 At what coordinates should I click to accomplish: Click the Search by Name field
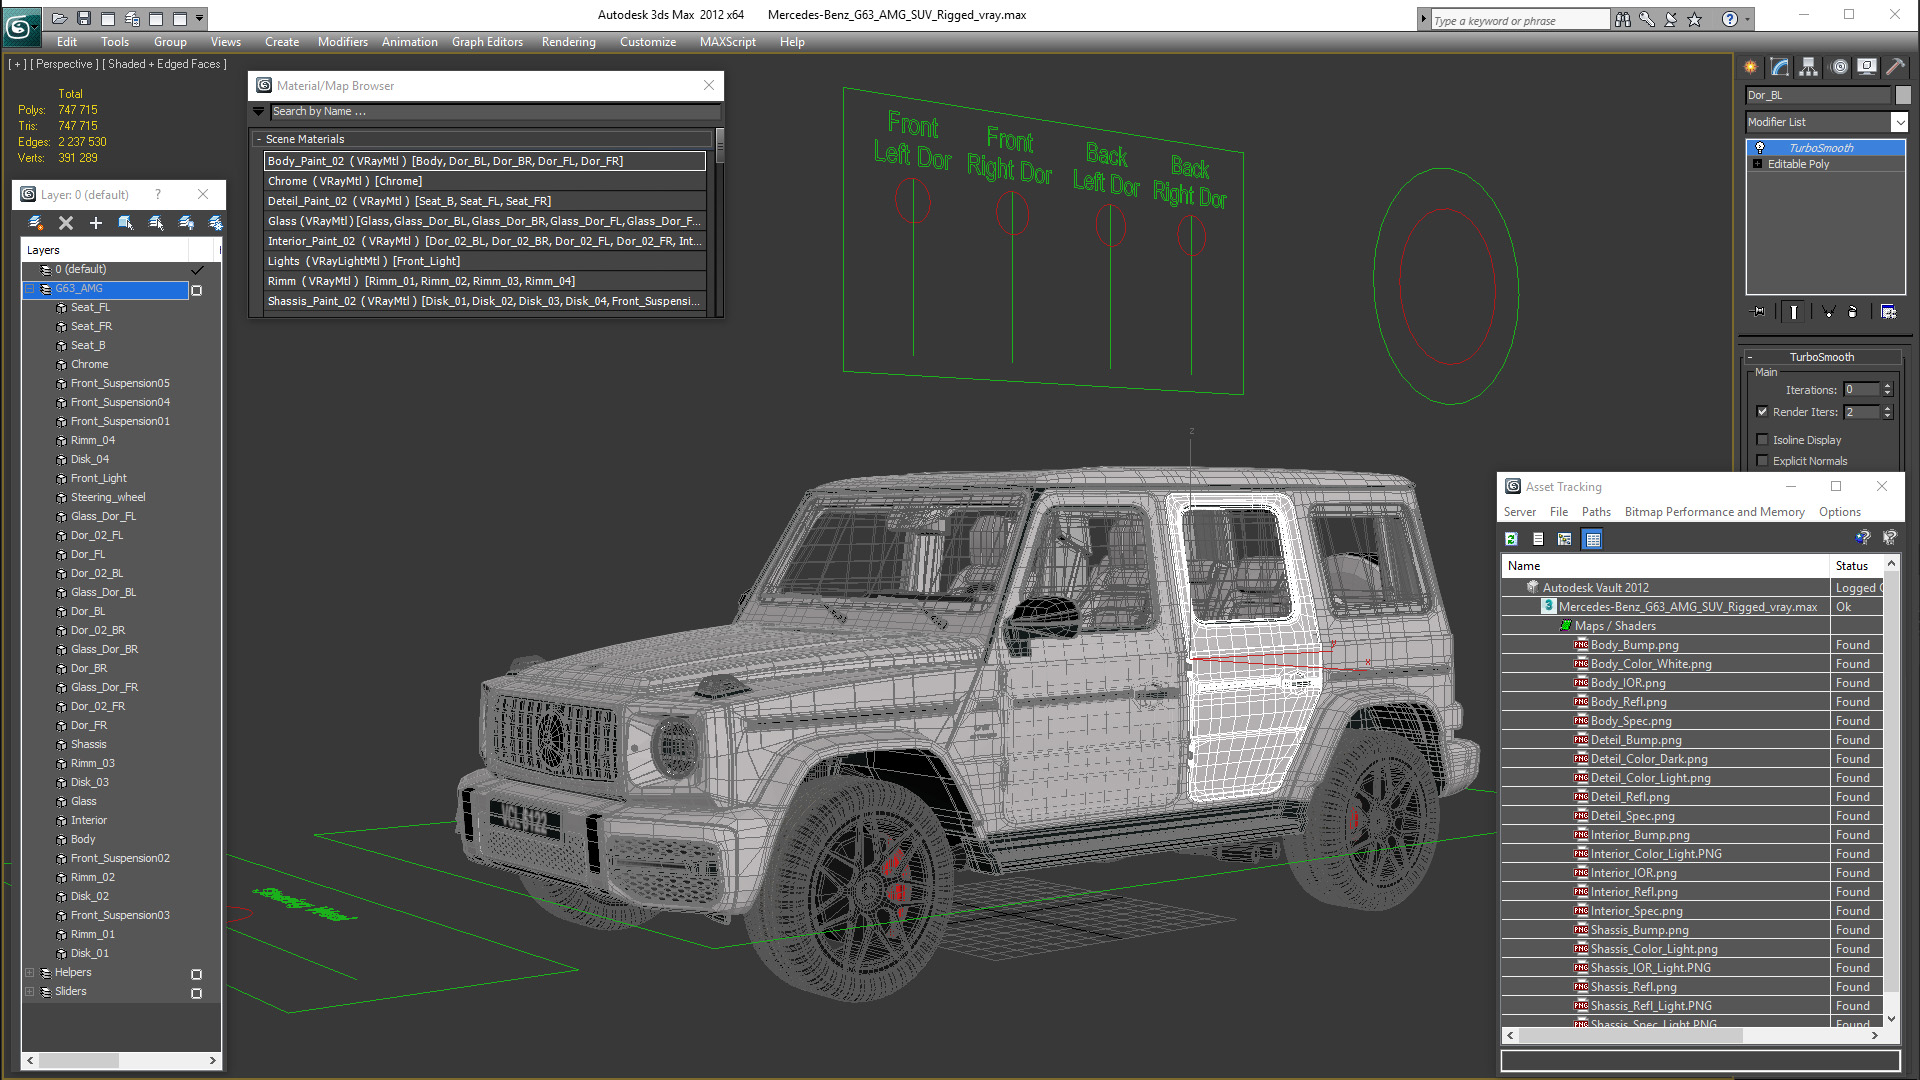(494, 112)
